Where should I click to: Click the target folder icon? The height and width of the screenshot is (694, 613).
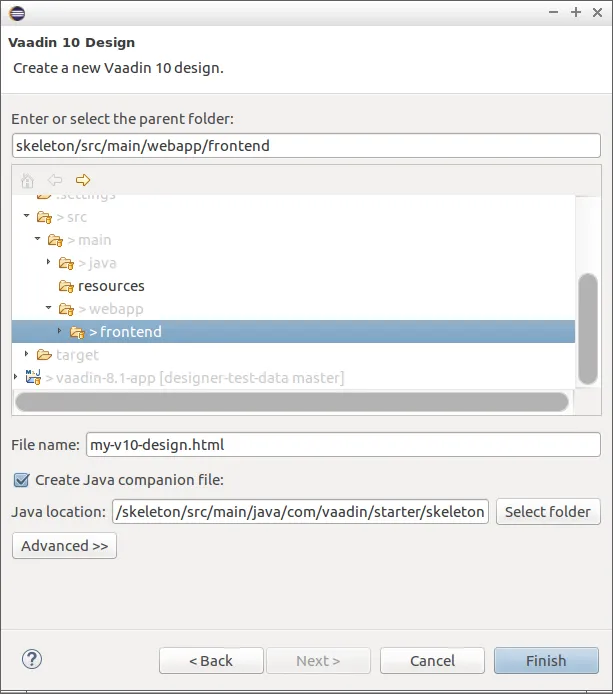[44, 355]
